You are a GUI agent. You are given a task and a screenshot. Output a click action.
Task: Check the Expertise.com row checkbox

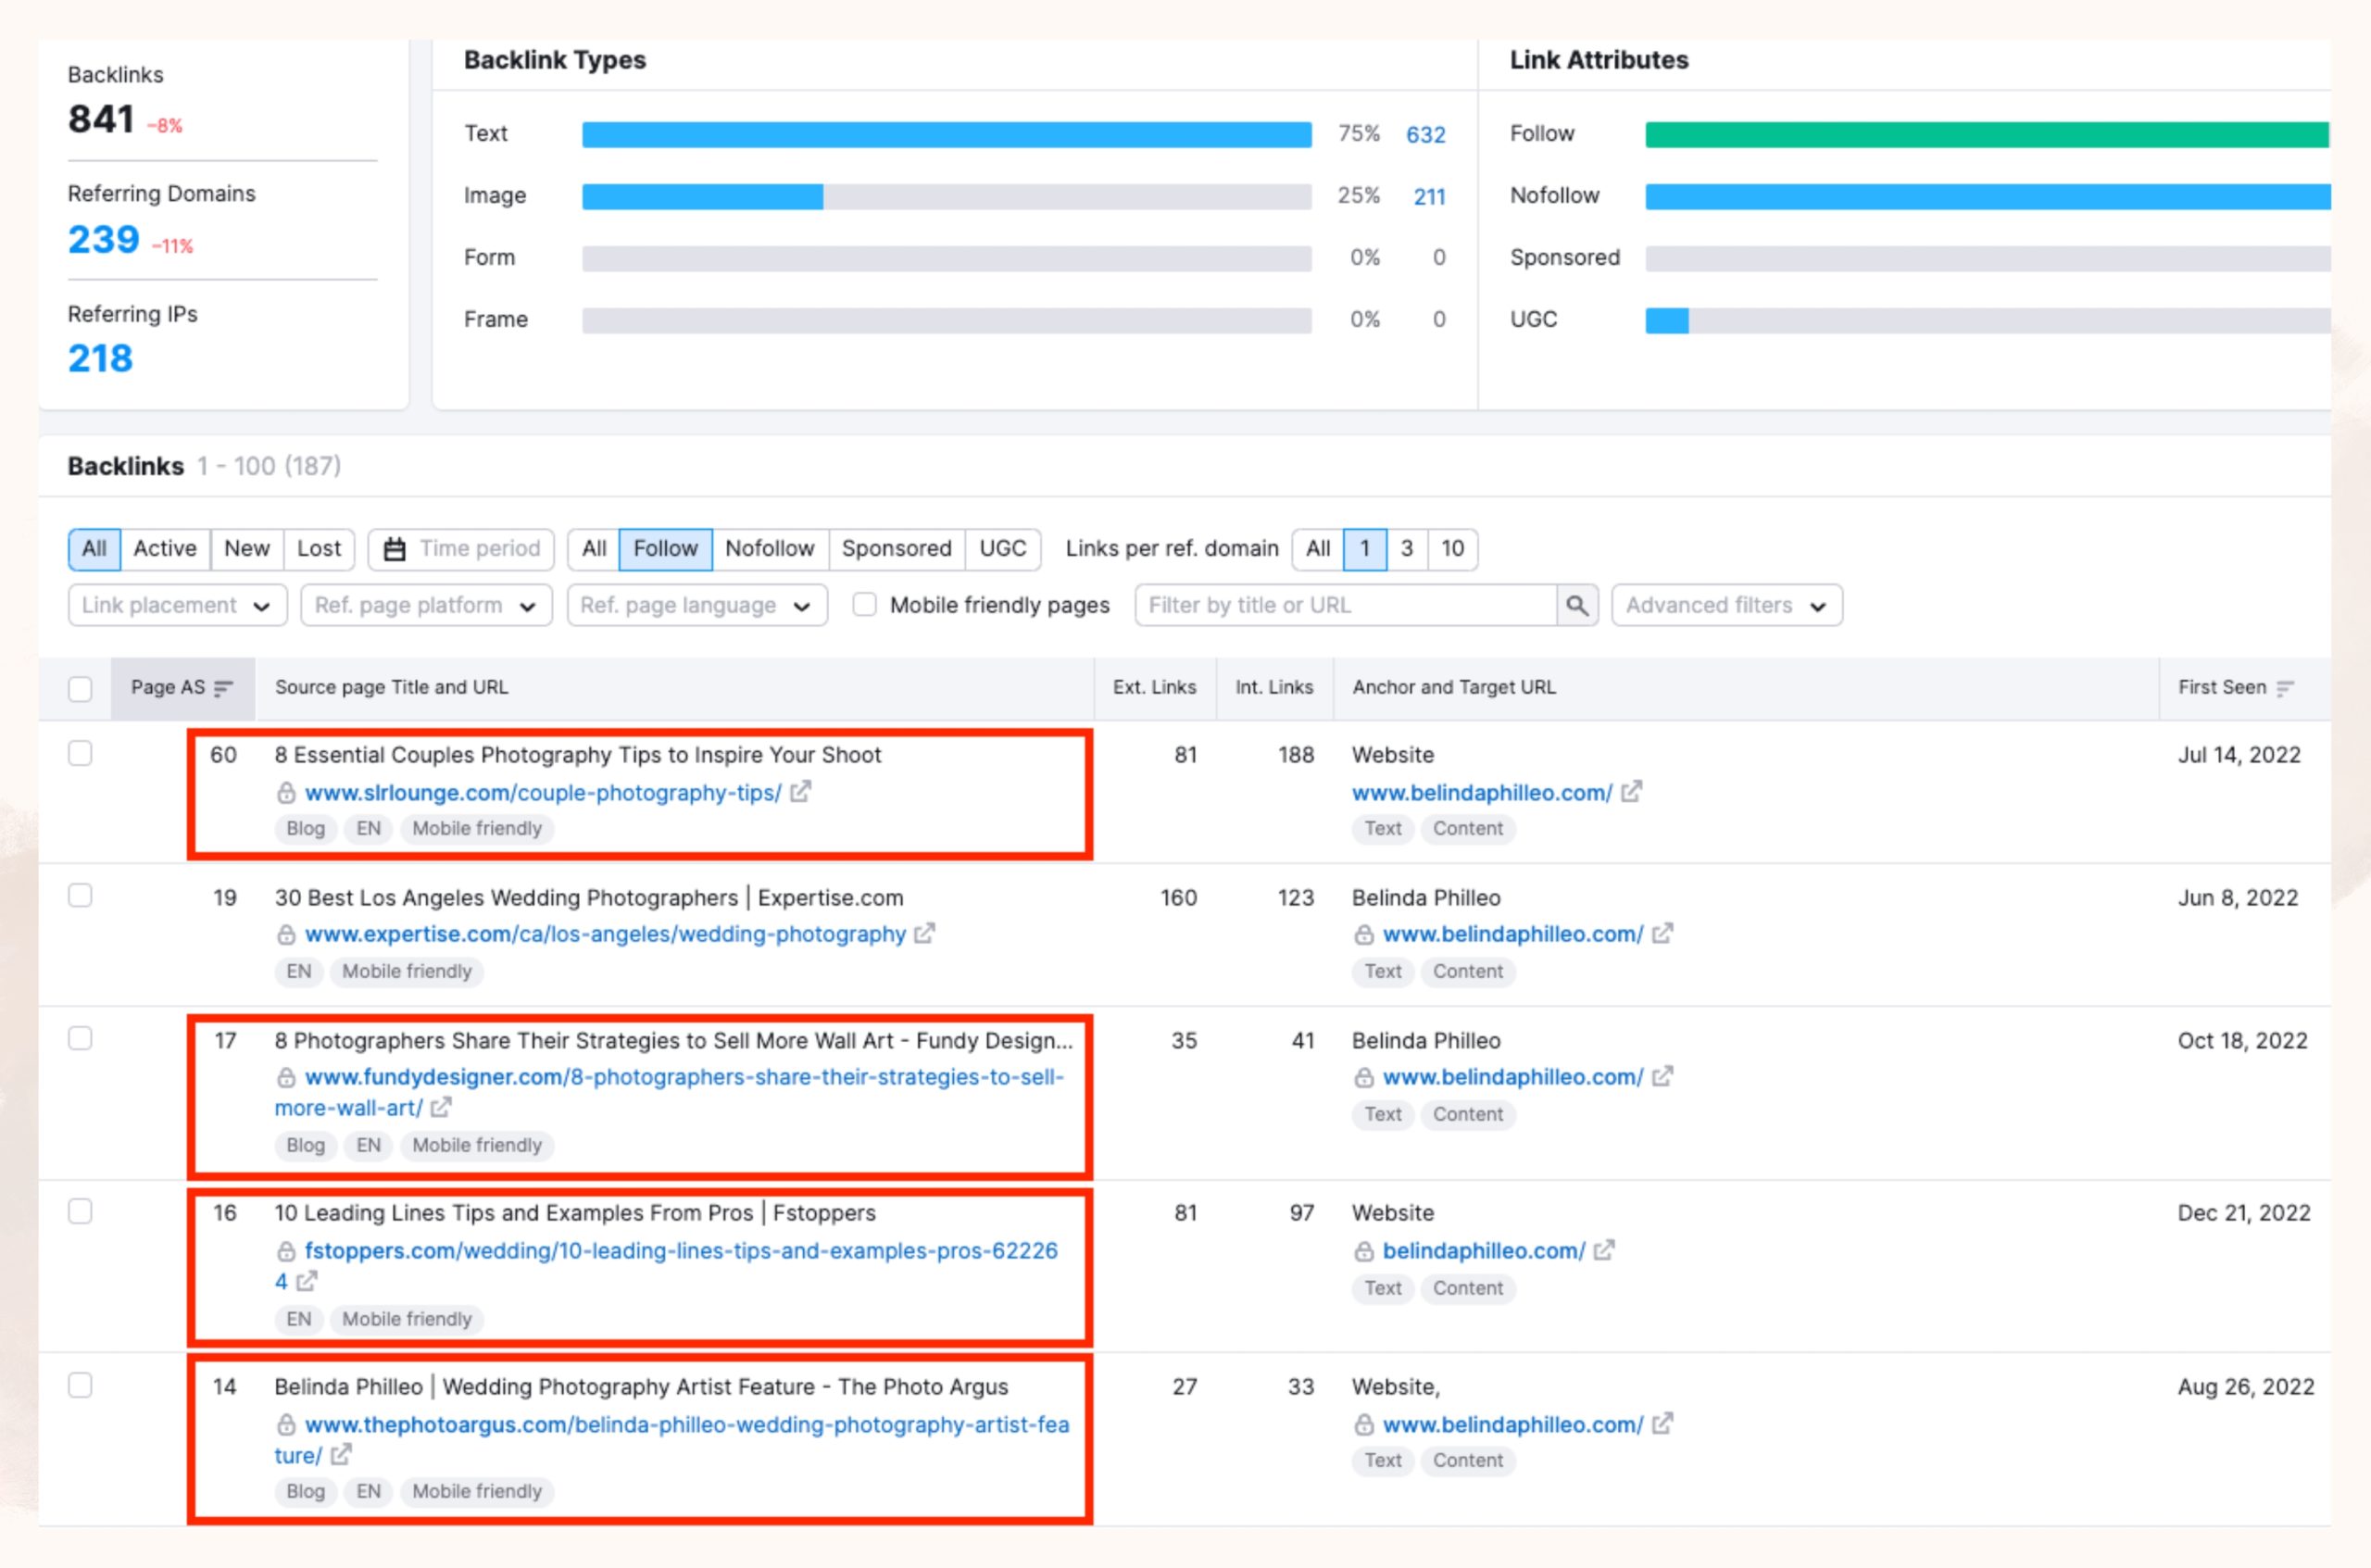80,895
